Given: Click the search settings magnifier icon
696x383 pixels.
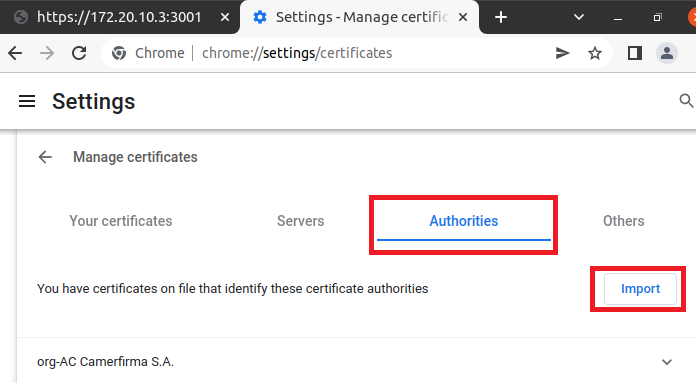Looking at the screenshot, I should (x=686, y=101).
